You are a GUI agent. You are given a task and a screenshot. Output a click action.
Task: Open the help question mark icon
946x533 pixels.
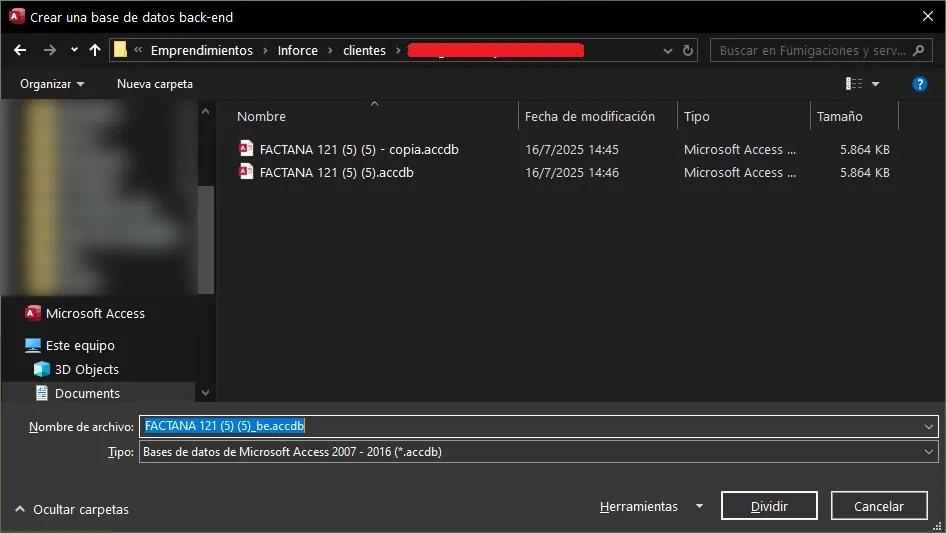click(x=919, y=84)
